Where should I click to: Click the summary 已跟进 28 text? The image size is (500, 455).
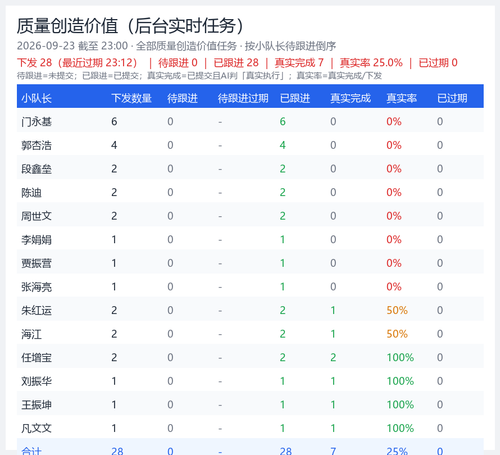point(236,63)
